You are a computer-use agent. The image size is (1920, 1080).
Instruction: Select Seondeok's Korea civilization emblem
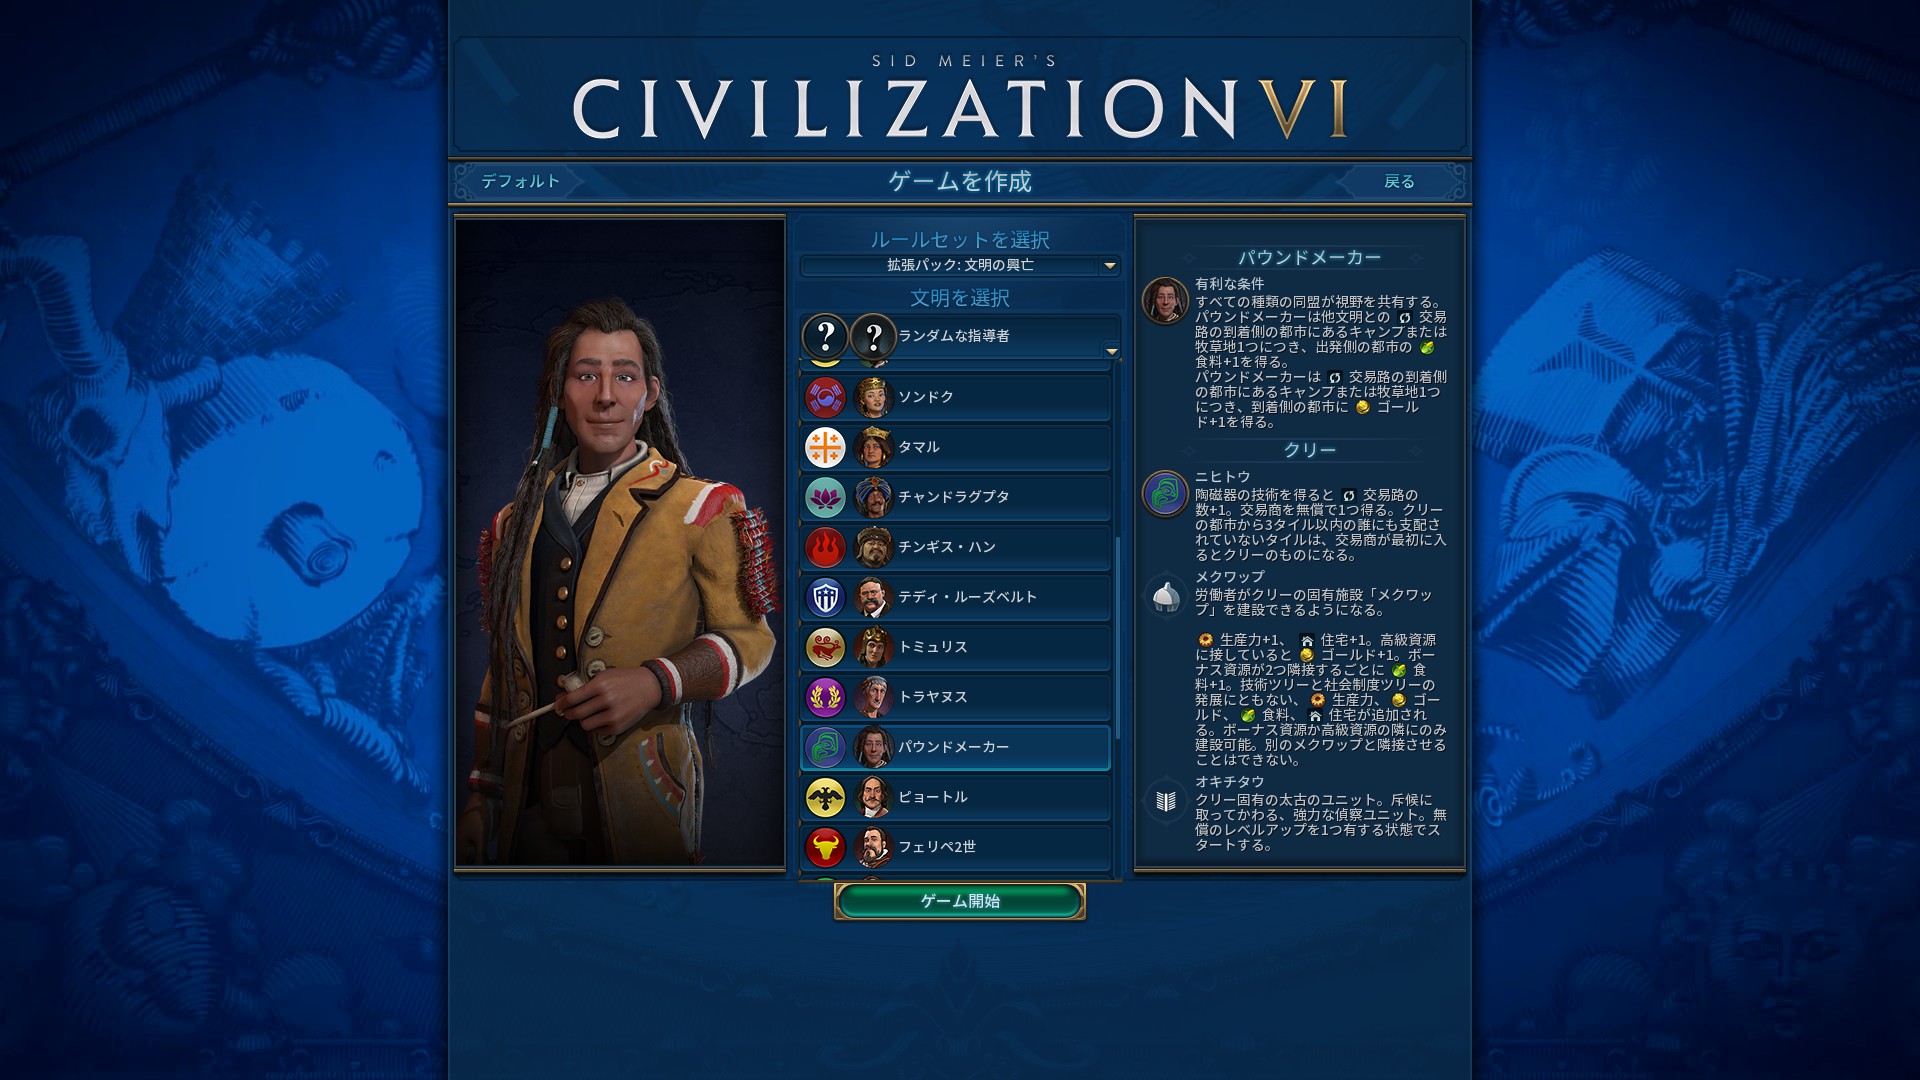[825, 397]
